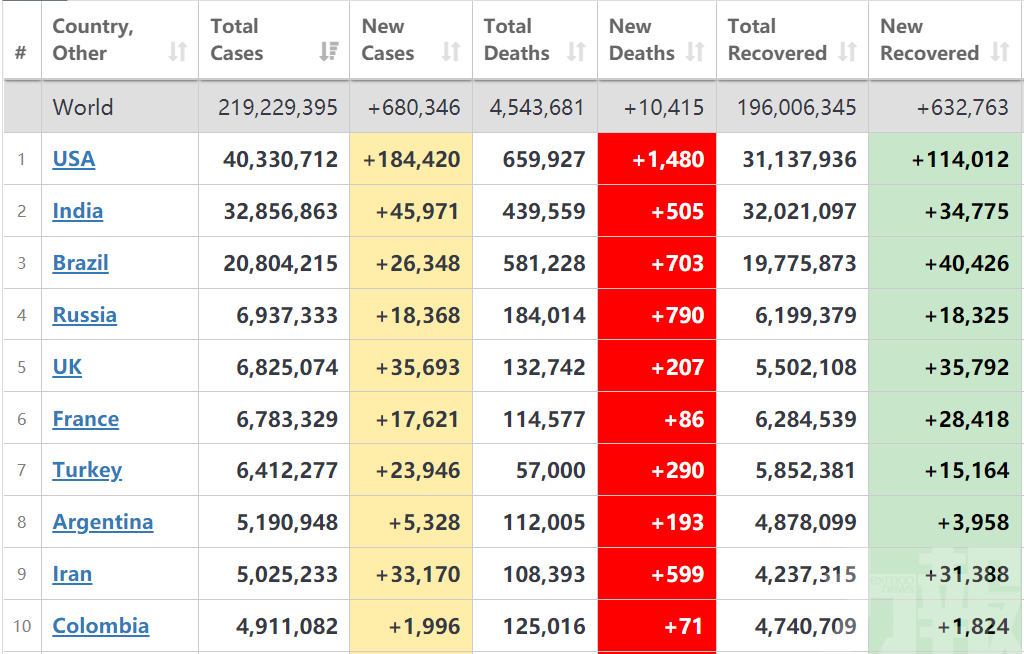Click Brazil total cases 20,804,215
This screenshot has height=654, width=1024.
(280, 263)
